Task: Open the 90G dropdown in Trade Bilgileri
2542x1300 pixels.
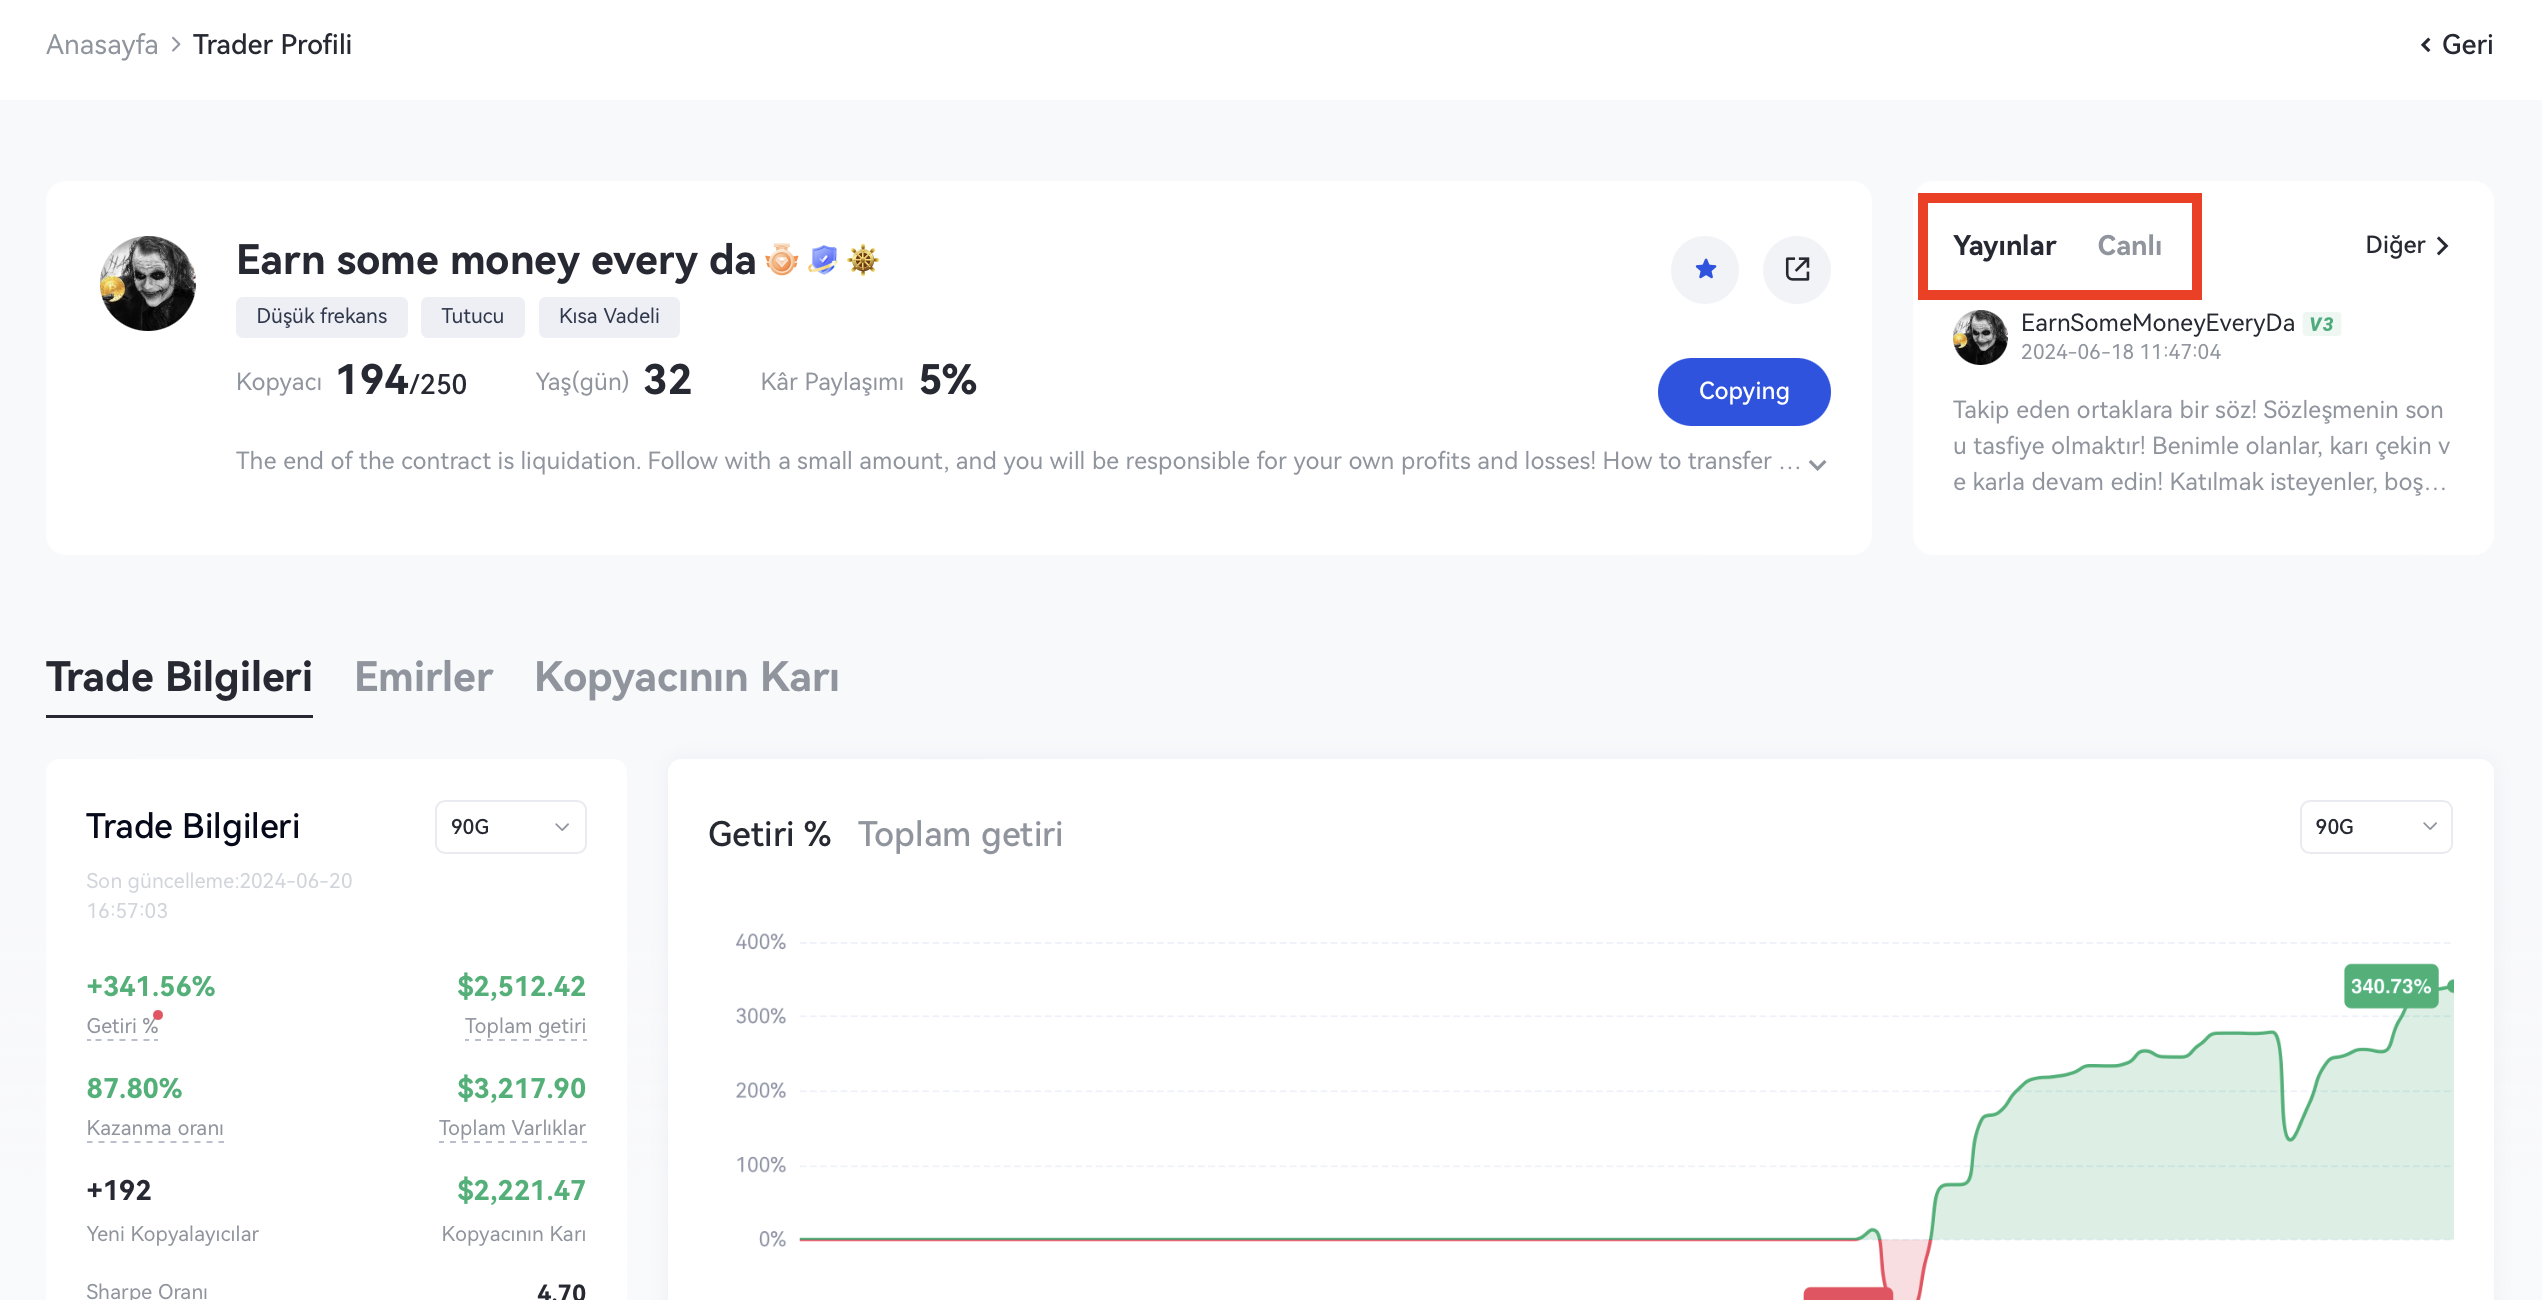Action: pos(510,827)
